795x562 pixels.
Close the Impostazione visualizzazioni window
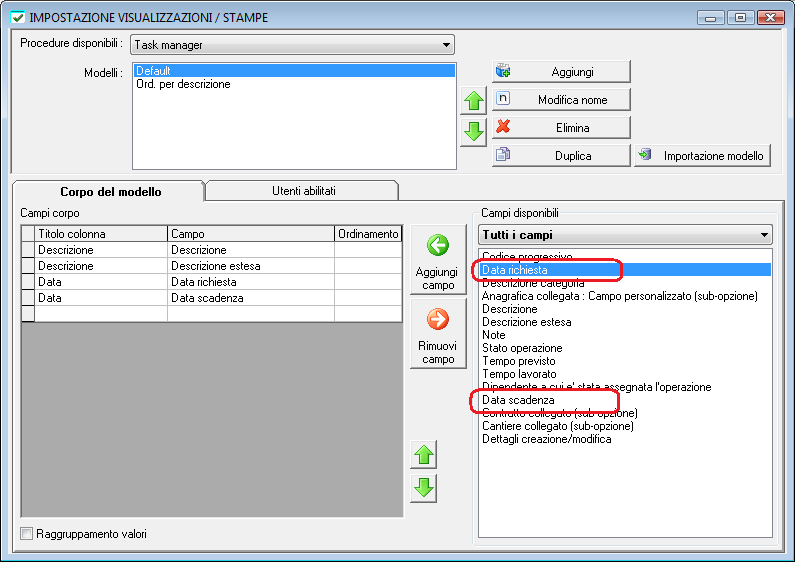[771, 17]
